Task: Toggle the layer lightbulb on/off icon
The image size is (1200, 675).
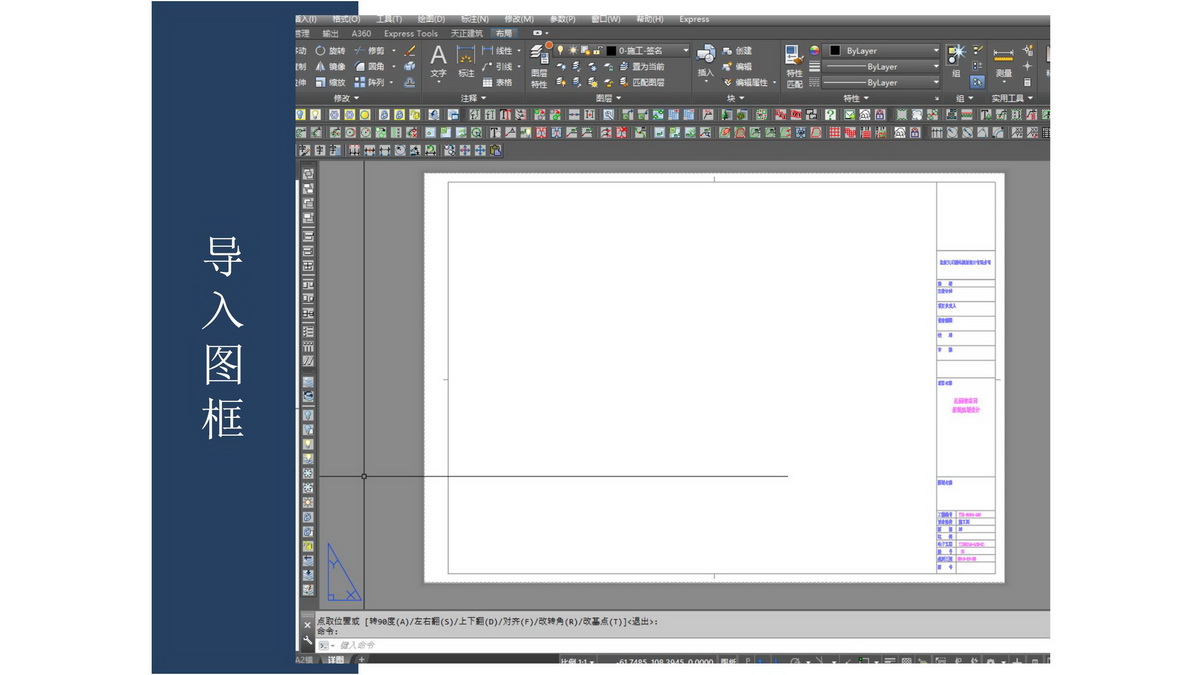Action: pyautogui.click(x=561, y=50)
